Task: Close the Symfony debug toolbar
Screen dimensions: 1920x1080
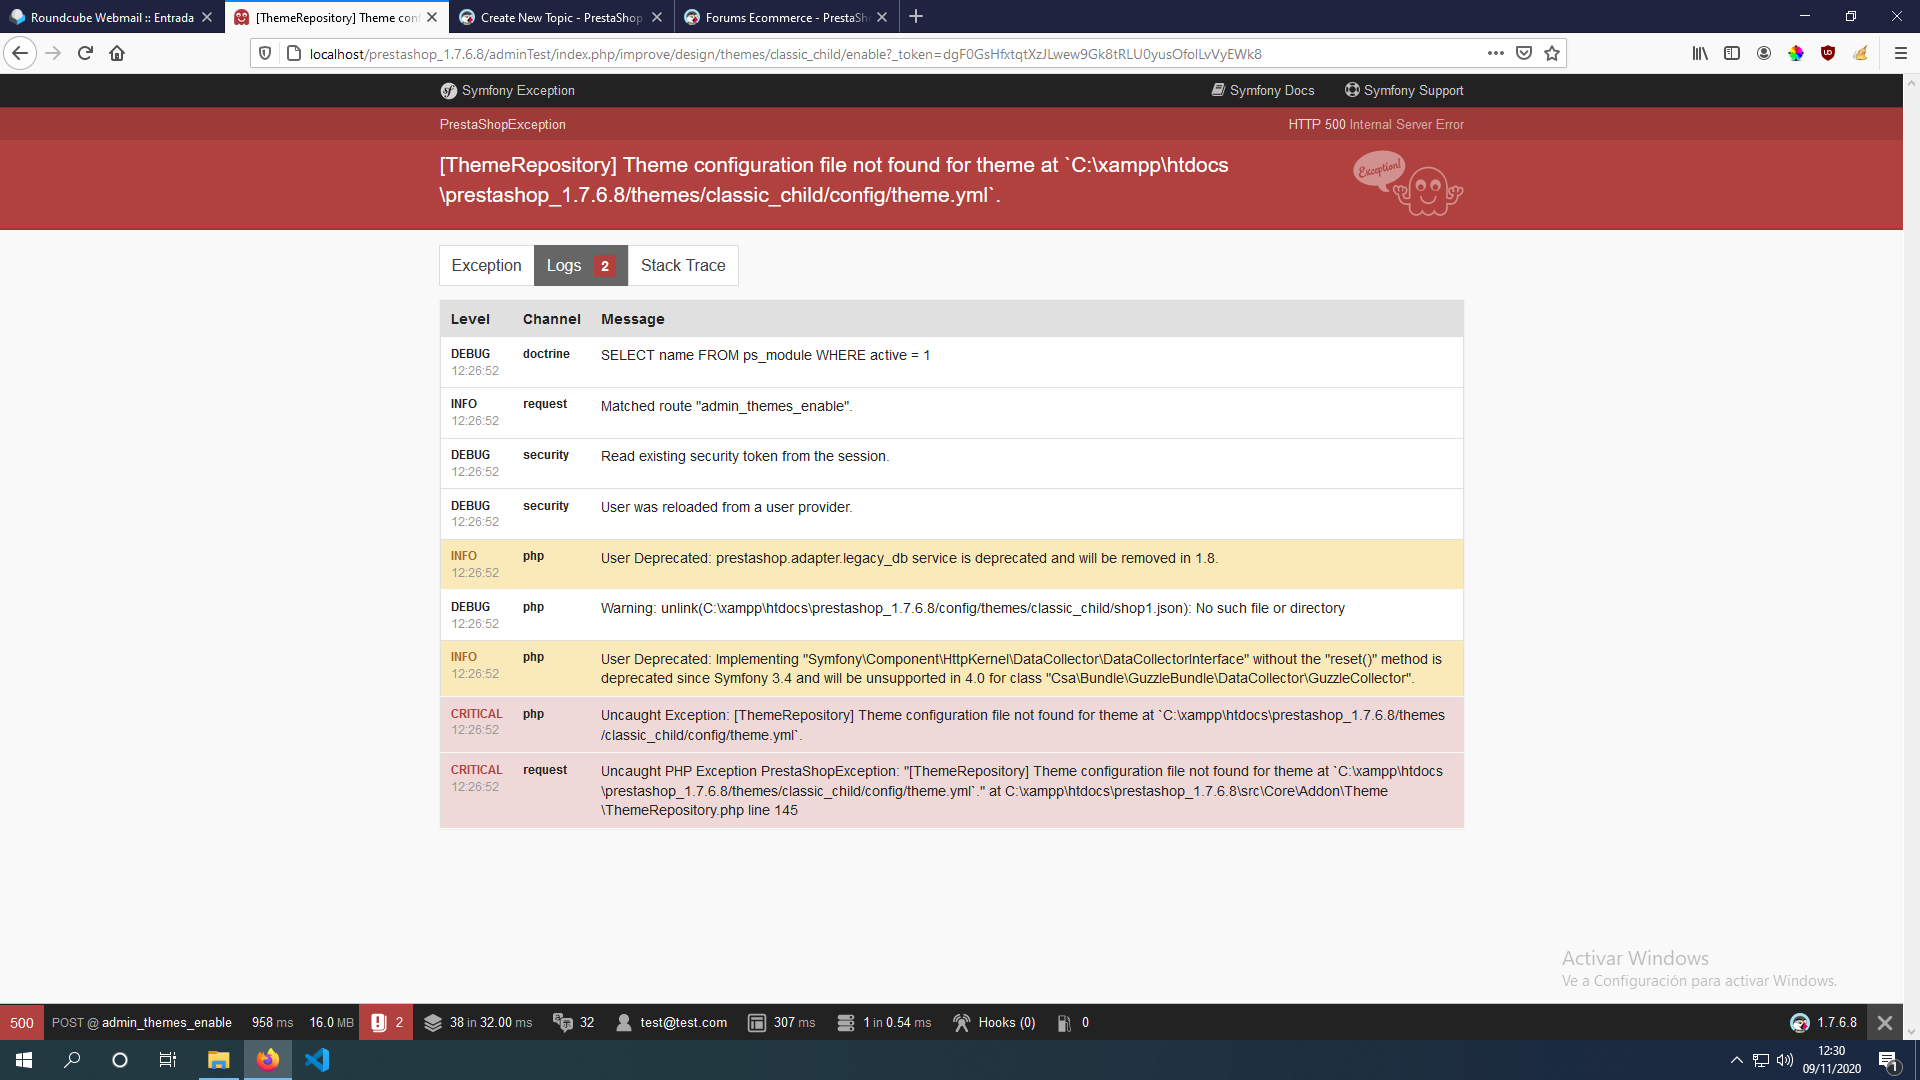Action: click(1884, 1022)
